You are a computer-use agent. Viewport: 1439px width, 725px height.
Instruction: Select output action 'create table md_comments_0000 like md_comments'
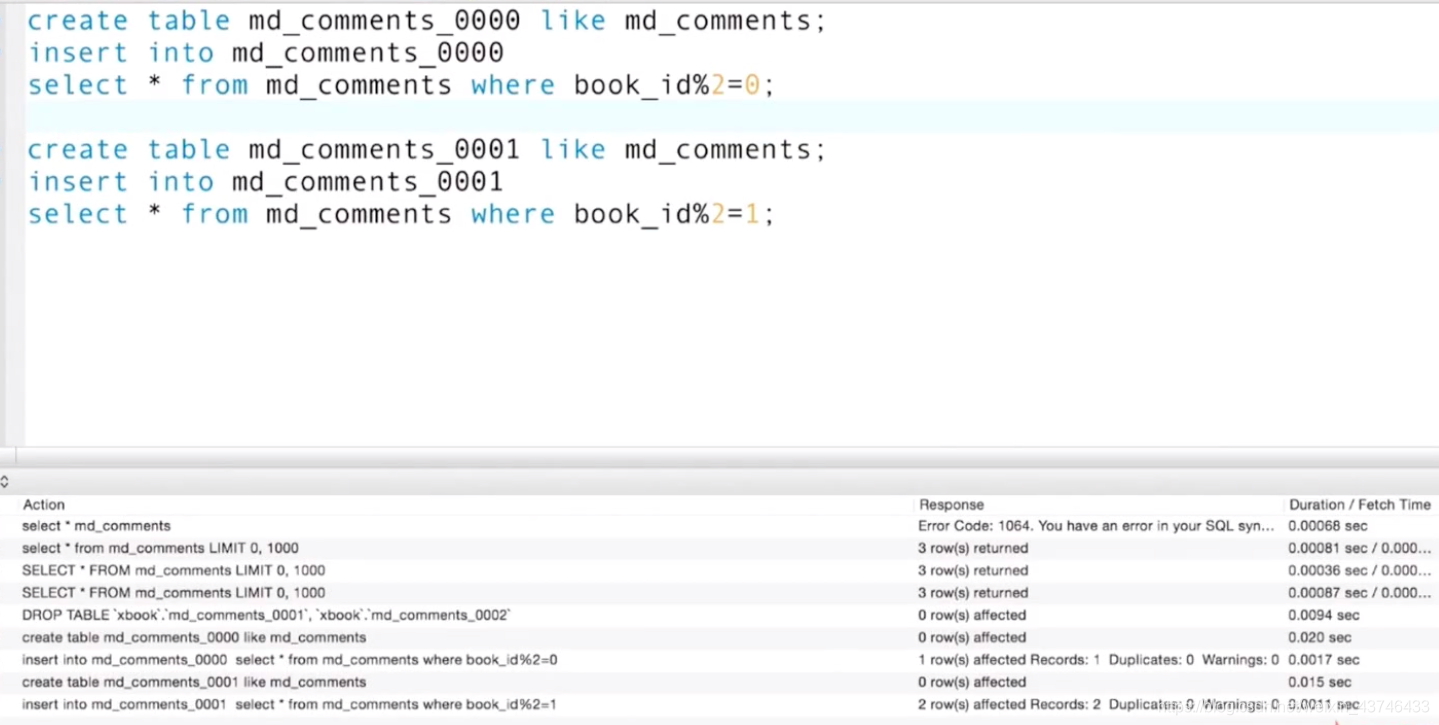[x=194, y=637]
